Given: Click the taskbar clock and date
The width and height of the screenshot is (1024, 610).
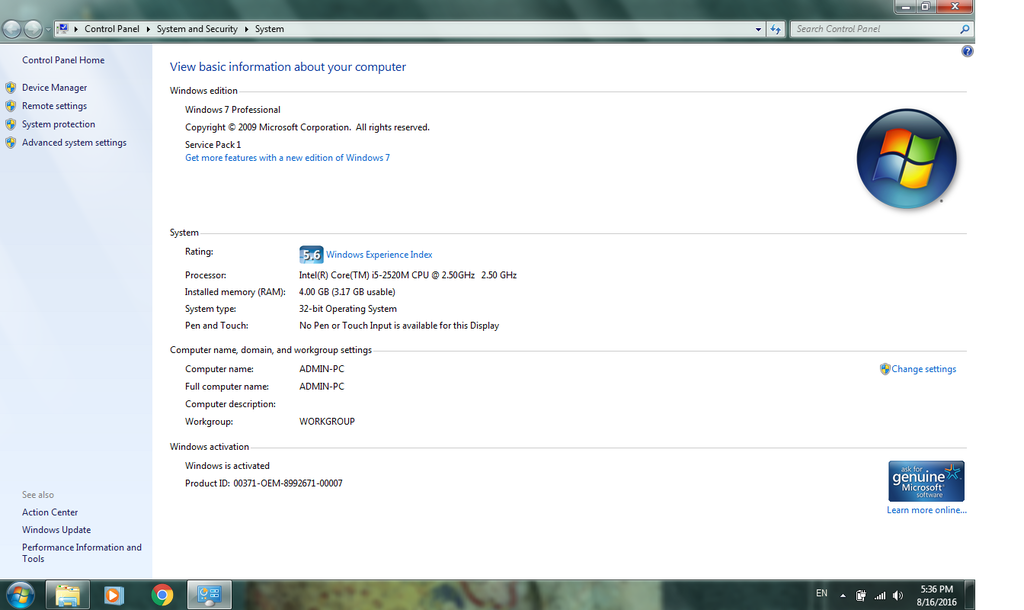Looking at the screenshot, I should [x=935, y=595].
